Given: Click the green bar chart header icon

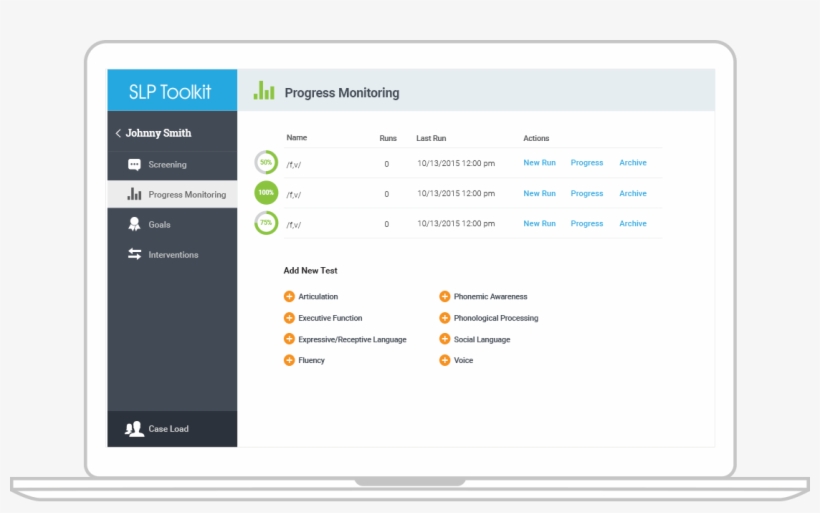Looking at the screenshot, I should 264,90.
